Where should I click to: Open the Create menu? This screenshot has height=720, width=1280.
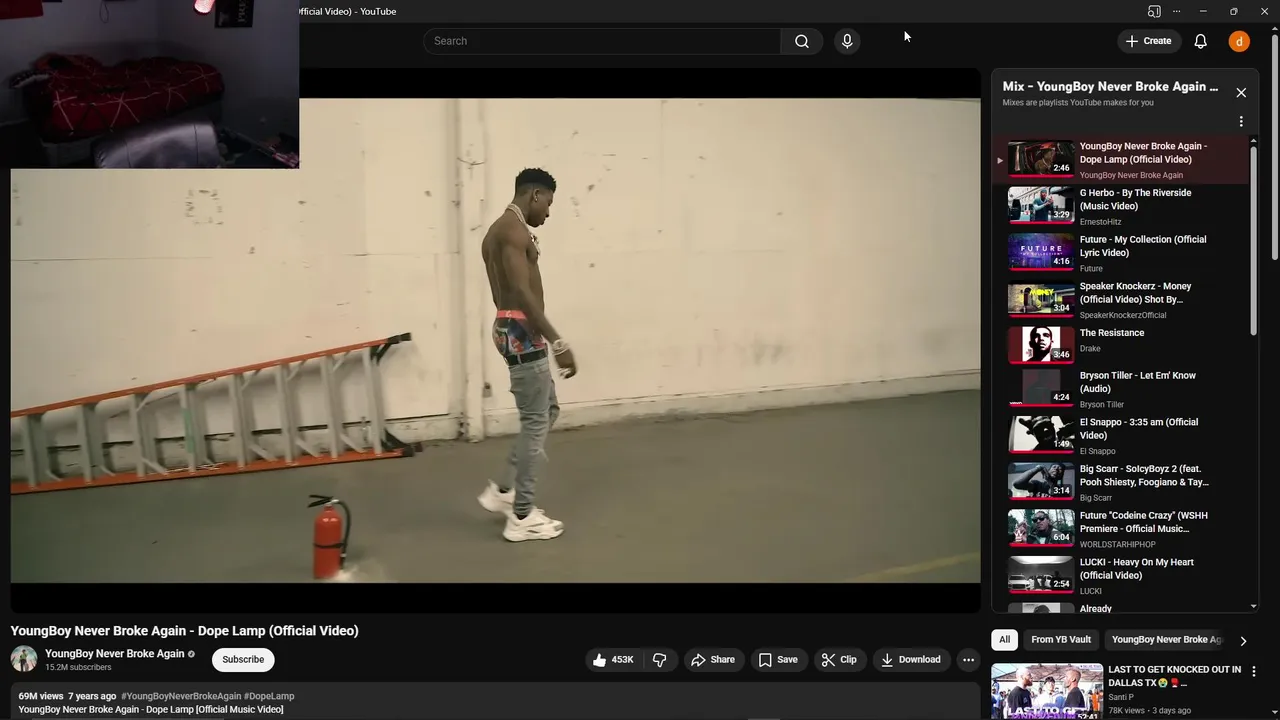pyautogui.click(x=1148, y=41)
